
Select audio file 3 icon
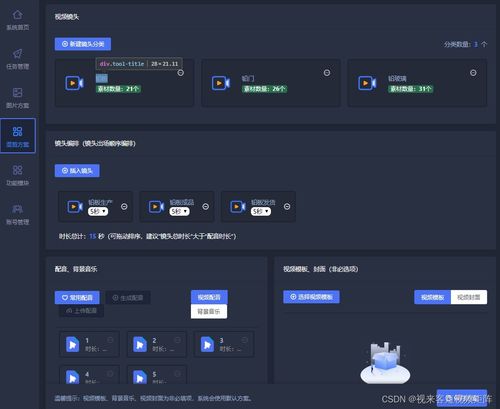(x=207, y=344)
